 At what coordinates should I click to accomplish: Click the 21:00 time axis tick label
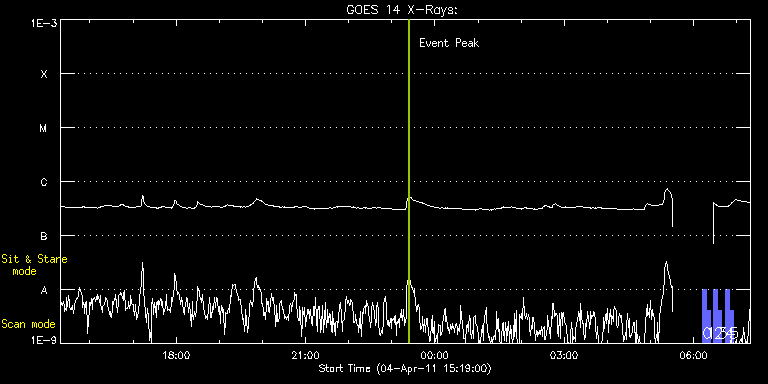pos(305,354)
